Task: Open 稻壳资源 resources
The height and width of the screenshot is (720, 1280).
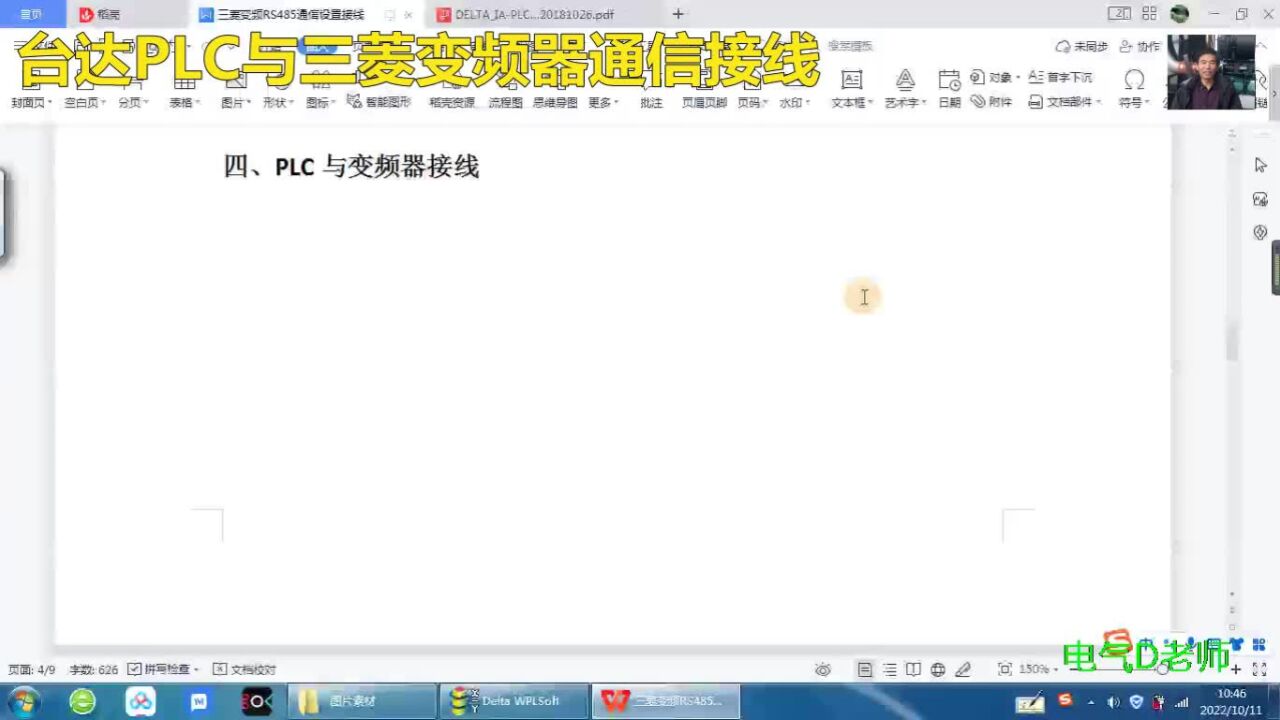Action: pos(452,102)
